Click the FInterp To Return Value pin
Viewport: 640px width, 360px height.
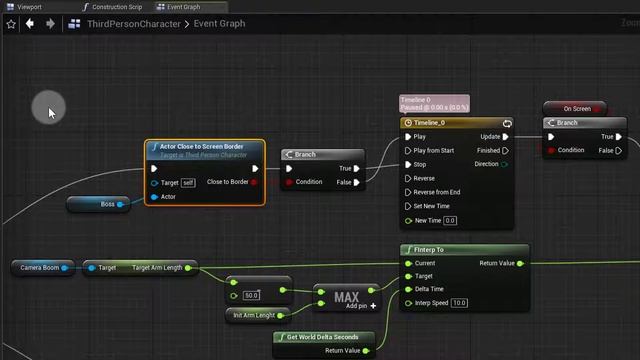tap(520, 264)
